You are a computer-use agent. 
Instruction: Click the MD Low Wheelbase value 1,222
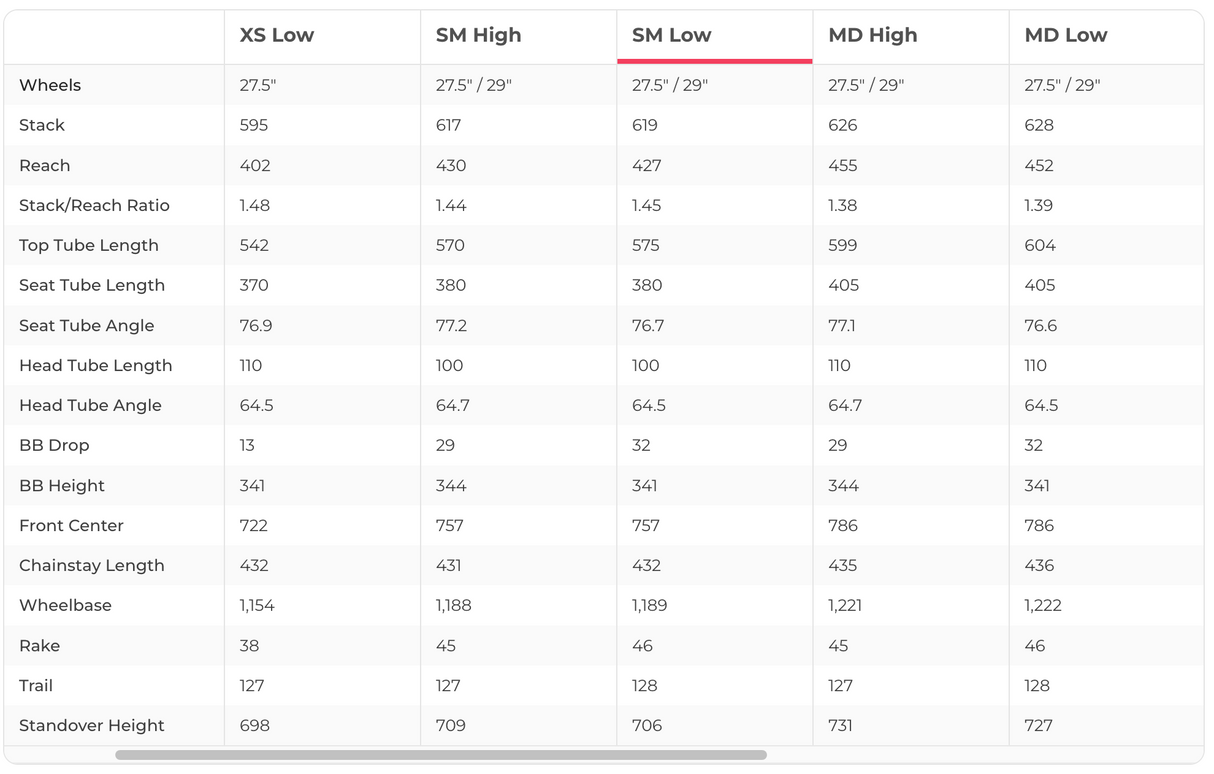(x=1043, y=605)
